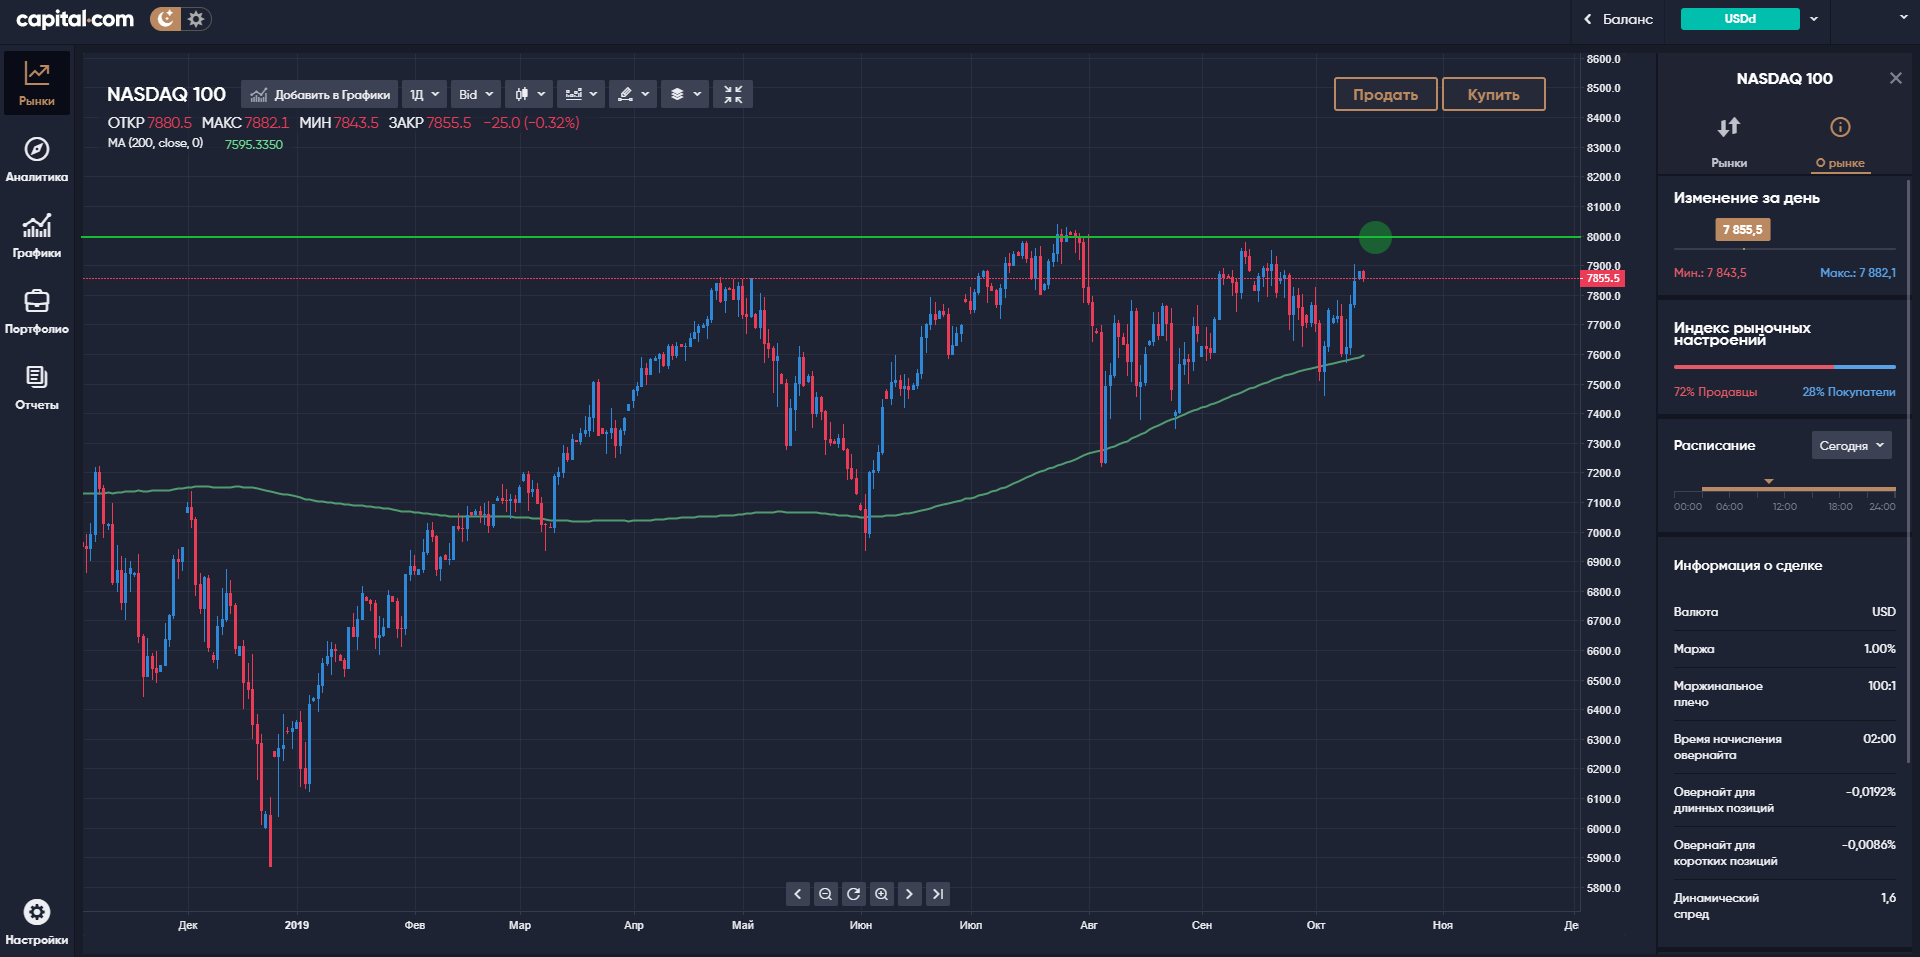Click the Информация о сделке heading
This screenshot has height=957, width=1920.
pos(1748,566)
